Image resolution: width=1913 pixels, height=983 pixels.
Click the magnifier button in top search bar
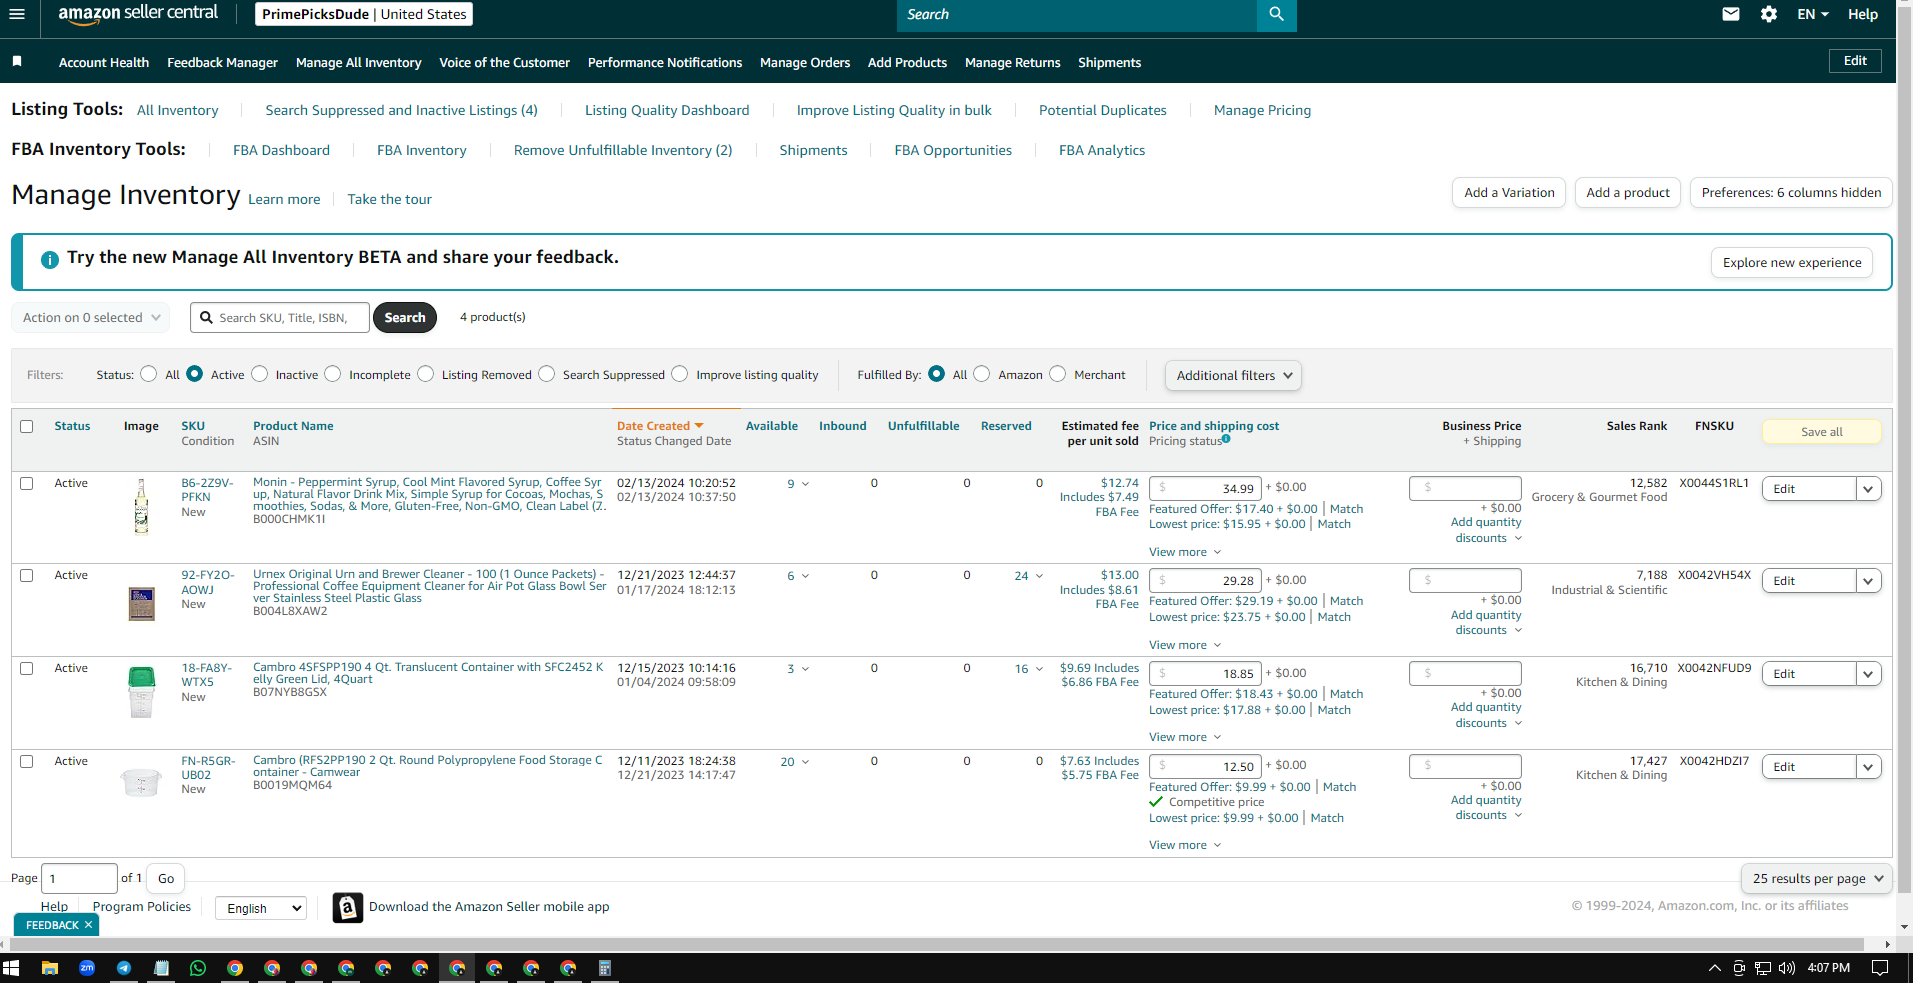tap(1276, 14)
